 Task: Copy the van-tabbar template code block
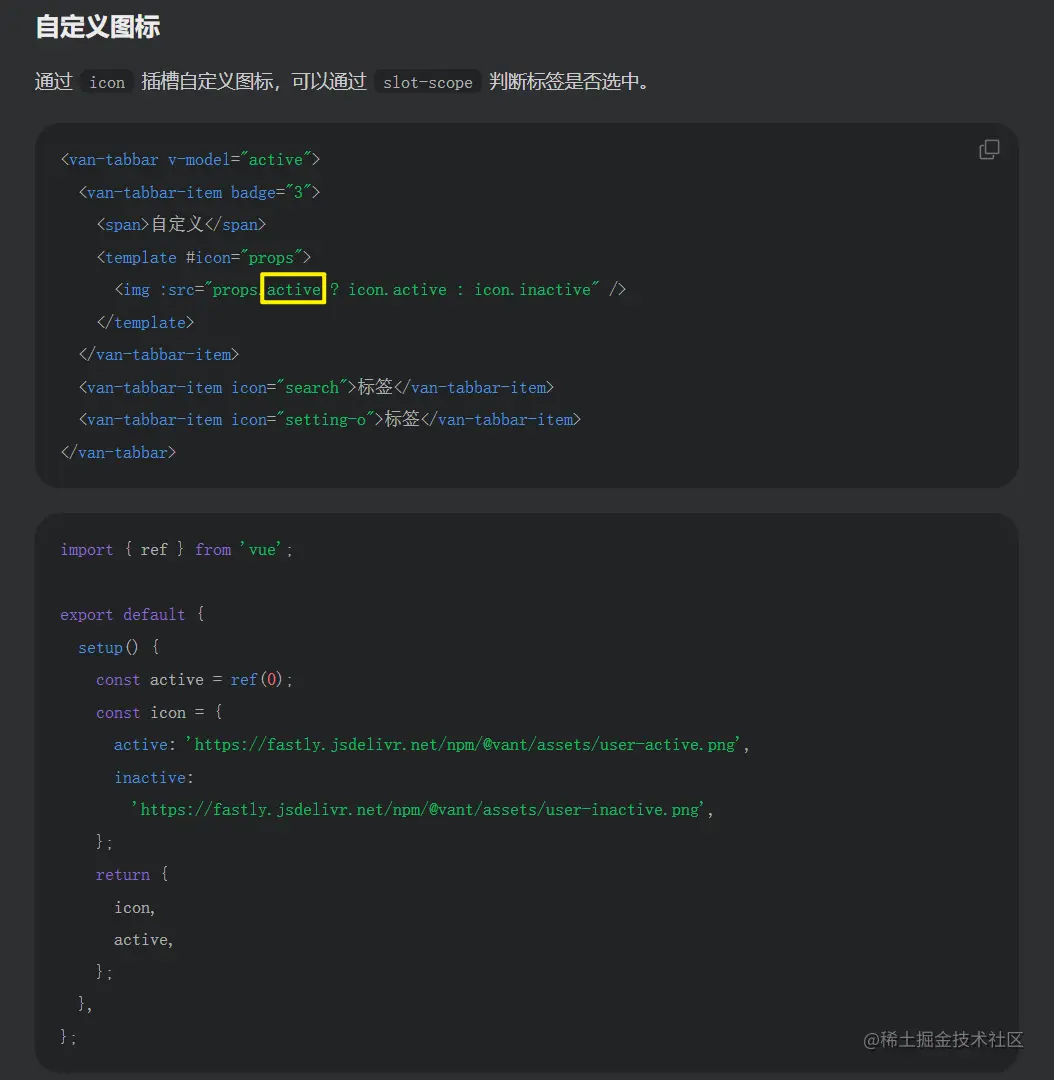pos(989,149)
